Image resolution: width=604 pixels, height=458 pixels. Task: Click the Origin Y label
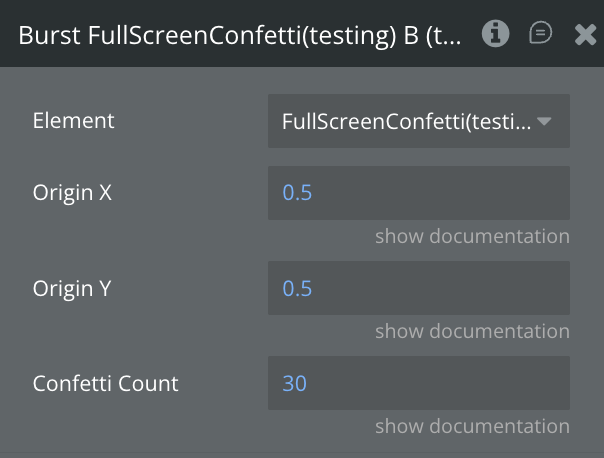tap(72, 288)
